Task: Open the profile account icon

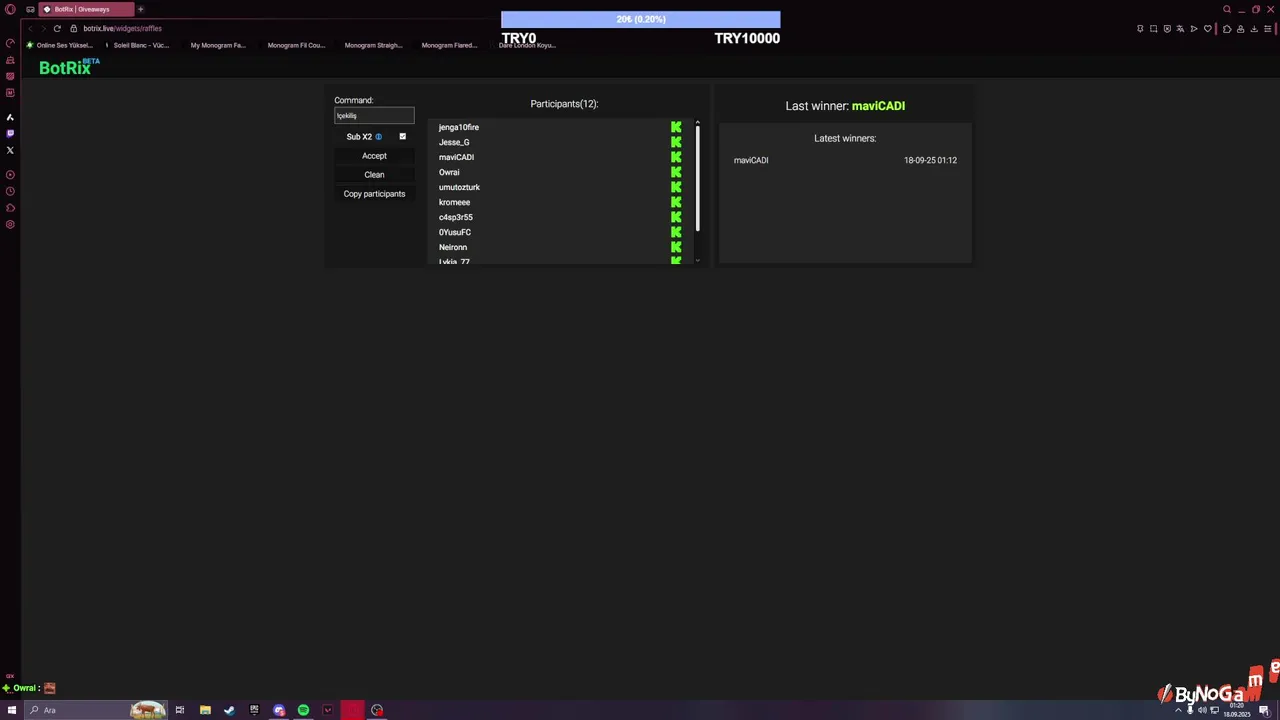Action: tap(1241, 28)
